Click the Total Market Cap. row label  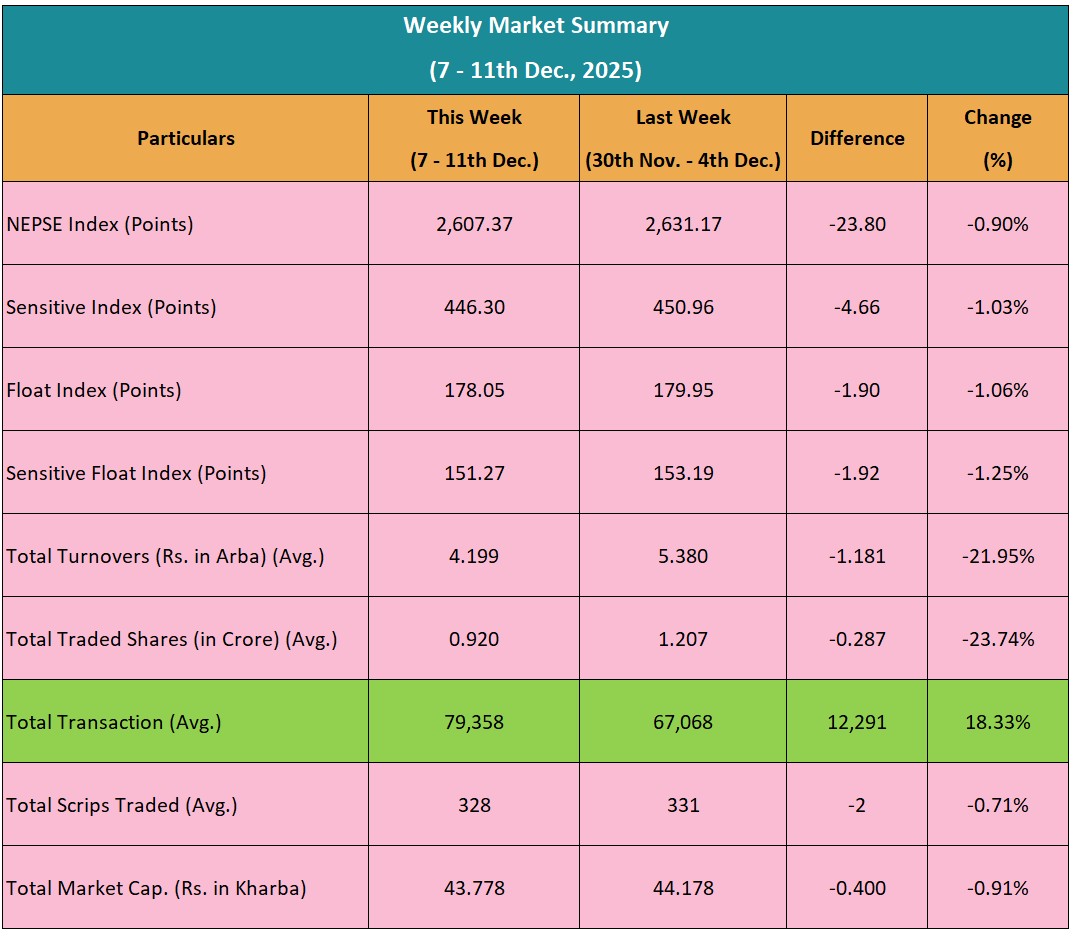[x=156, y=888]
